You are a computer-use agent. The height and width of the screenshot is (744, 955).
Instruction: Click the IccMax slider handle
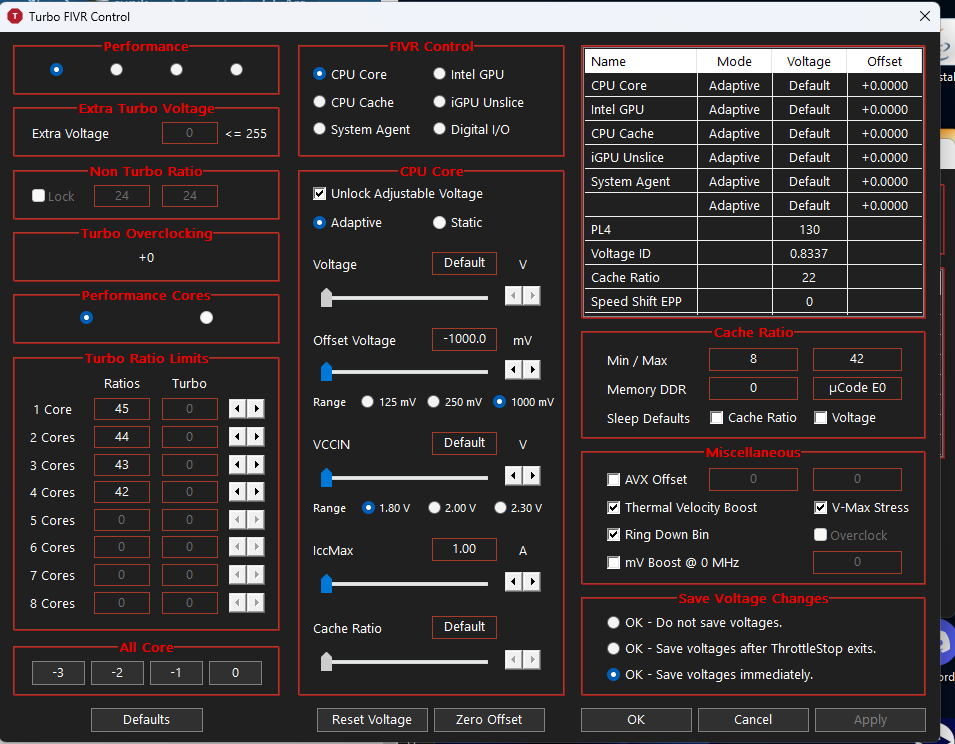pos(326,583)
